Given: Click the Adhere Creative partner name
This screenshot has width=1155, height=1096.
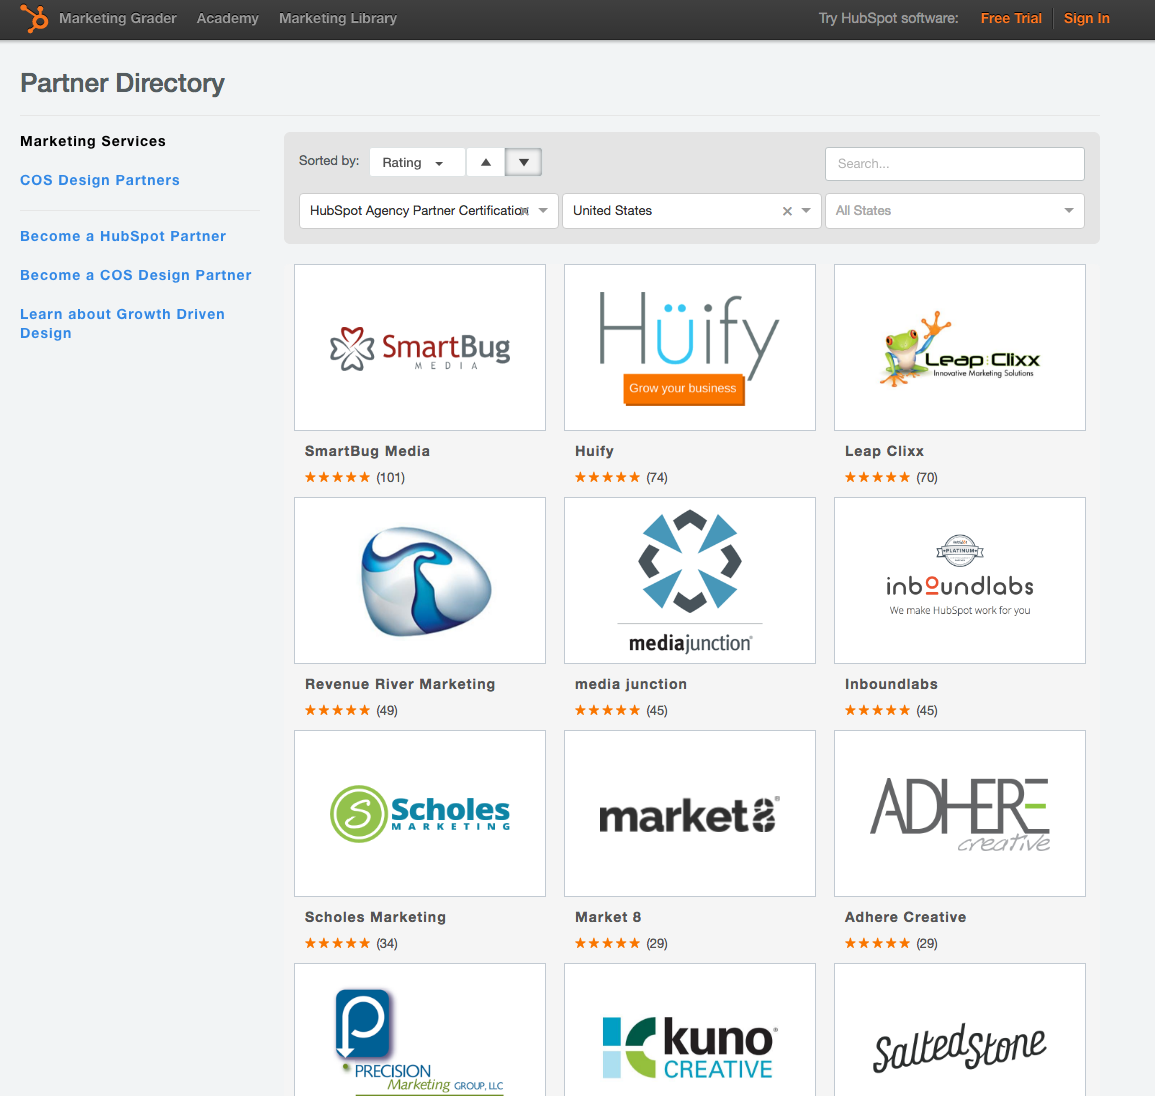Looking at the screenshot, I should 905,917.
